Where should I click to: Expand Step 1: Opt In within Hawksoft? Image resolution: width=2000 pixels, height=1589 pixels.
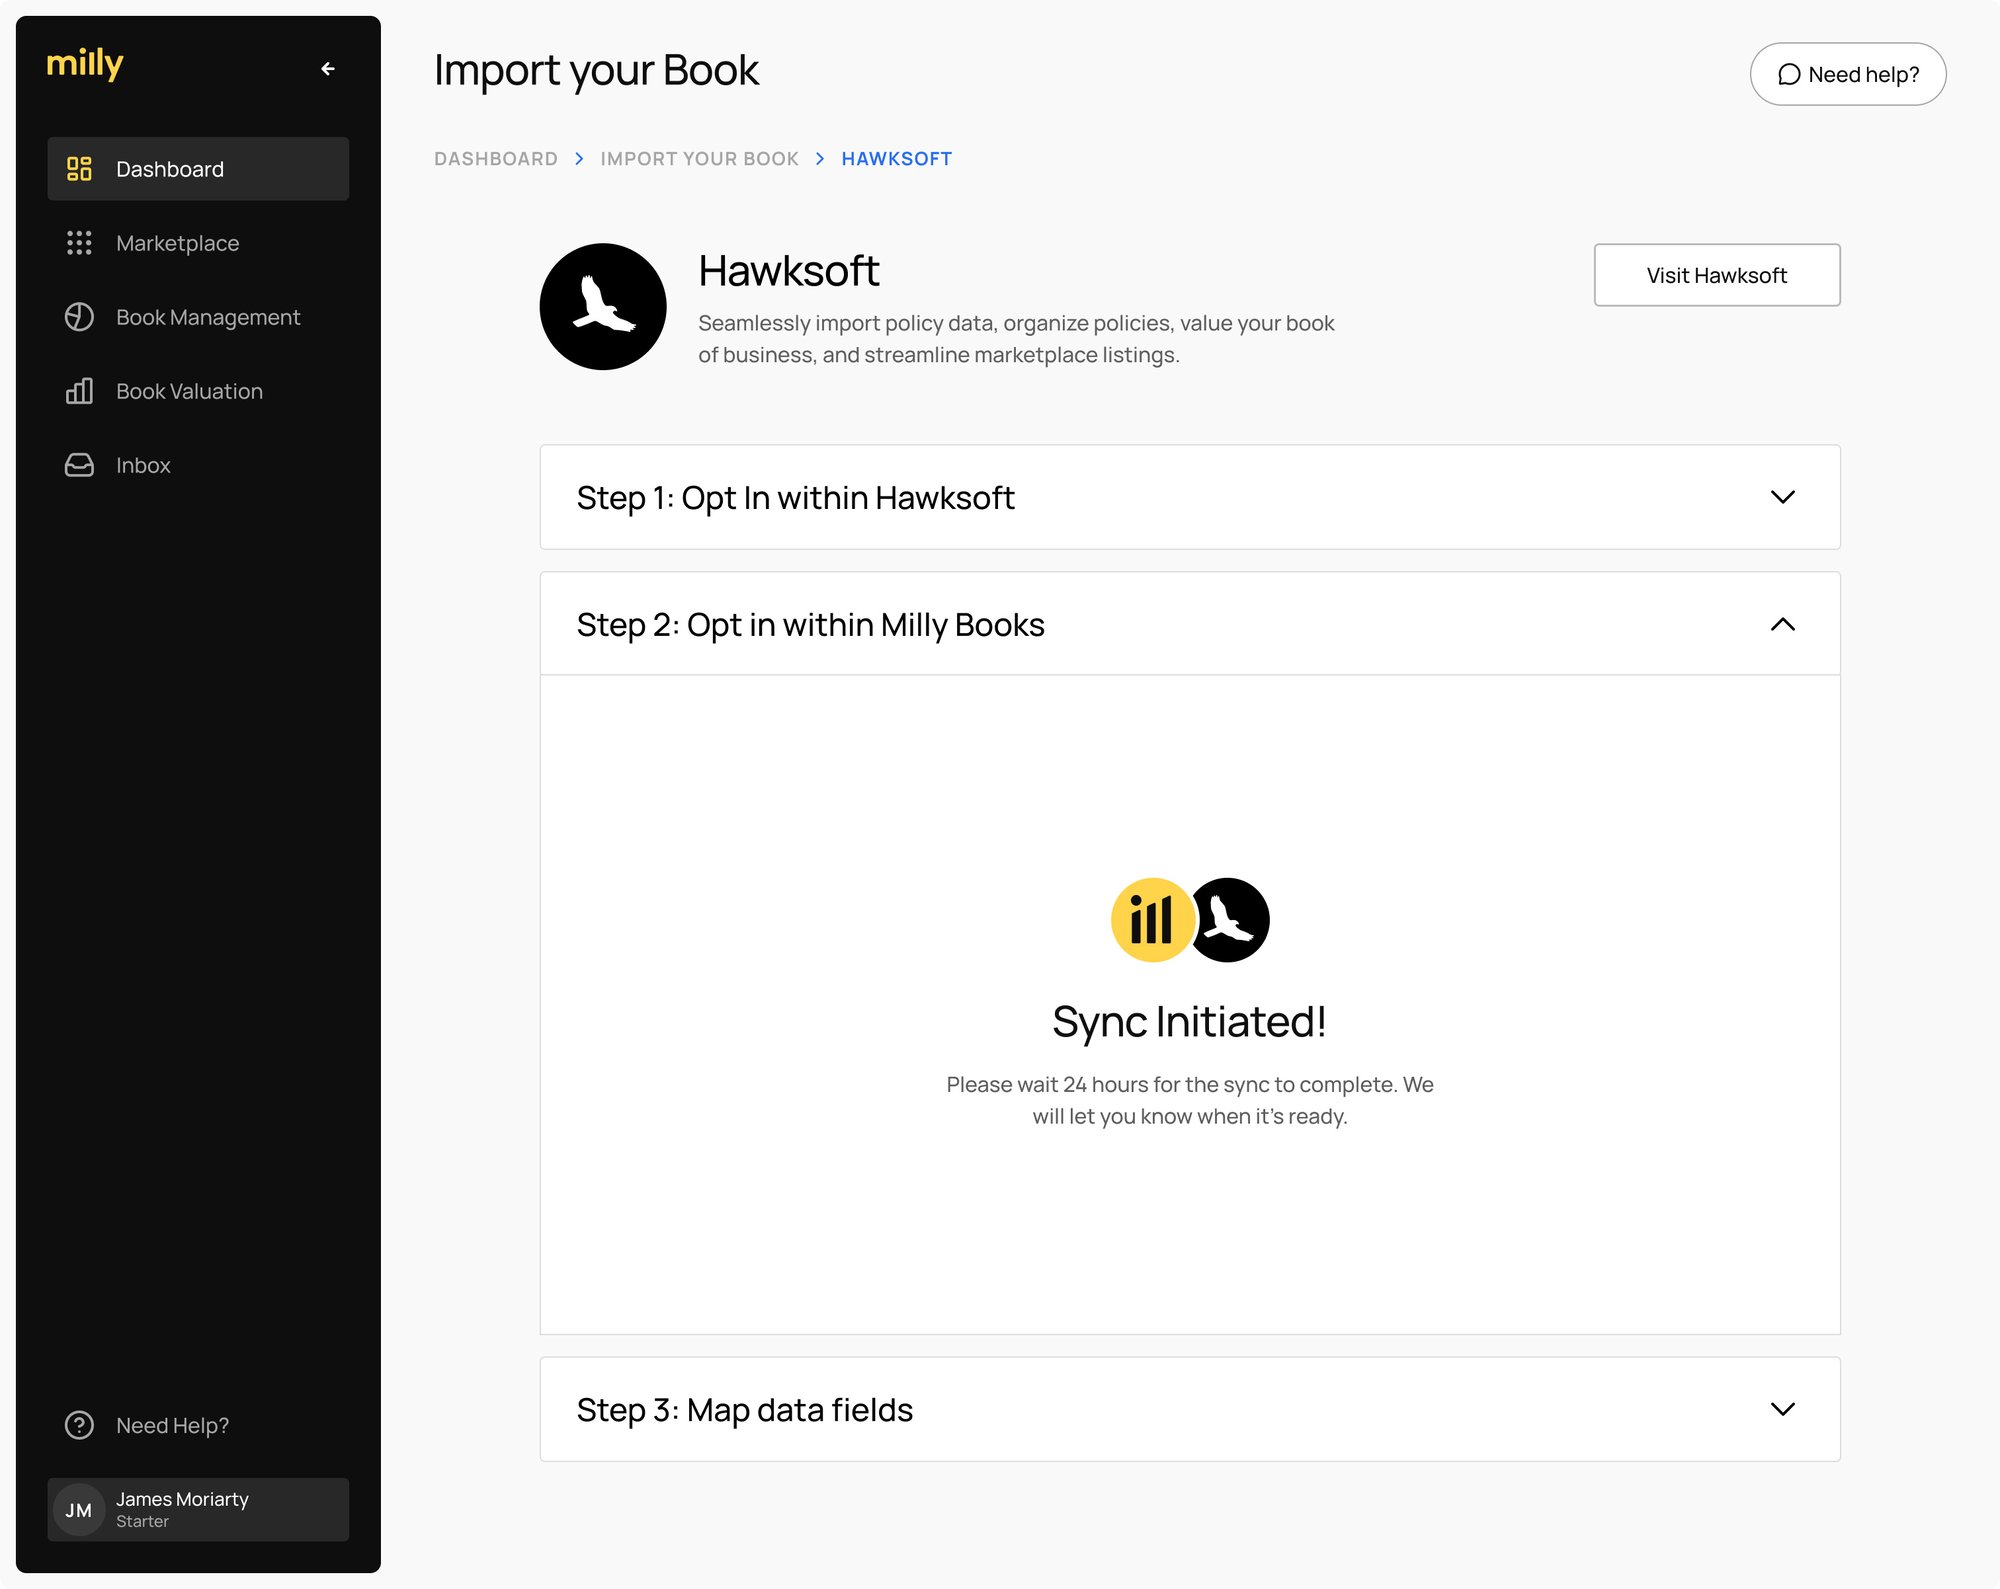1783,497
